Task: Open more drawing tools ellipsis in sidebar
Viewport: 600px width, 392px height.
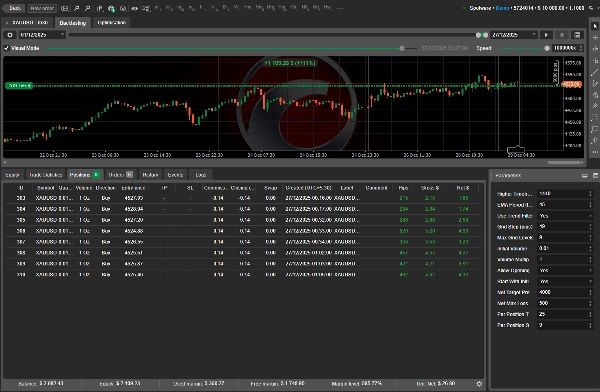Action: (x=595, y=152)
